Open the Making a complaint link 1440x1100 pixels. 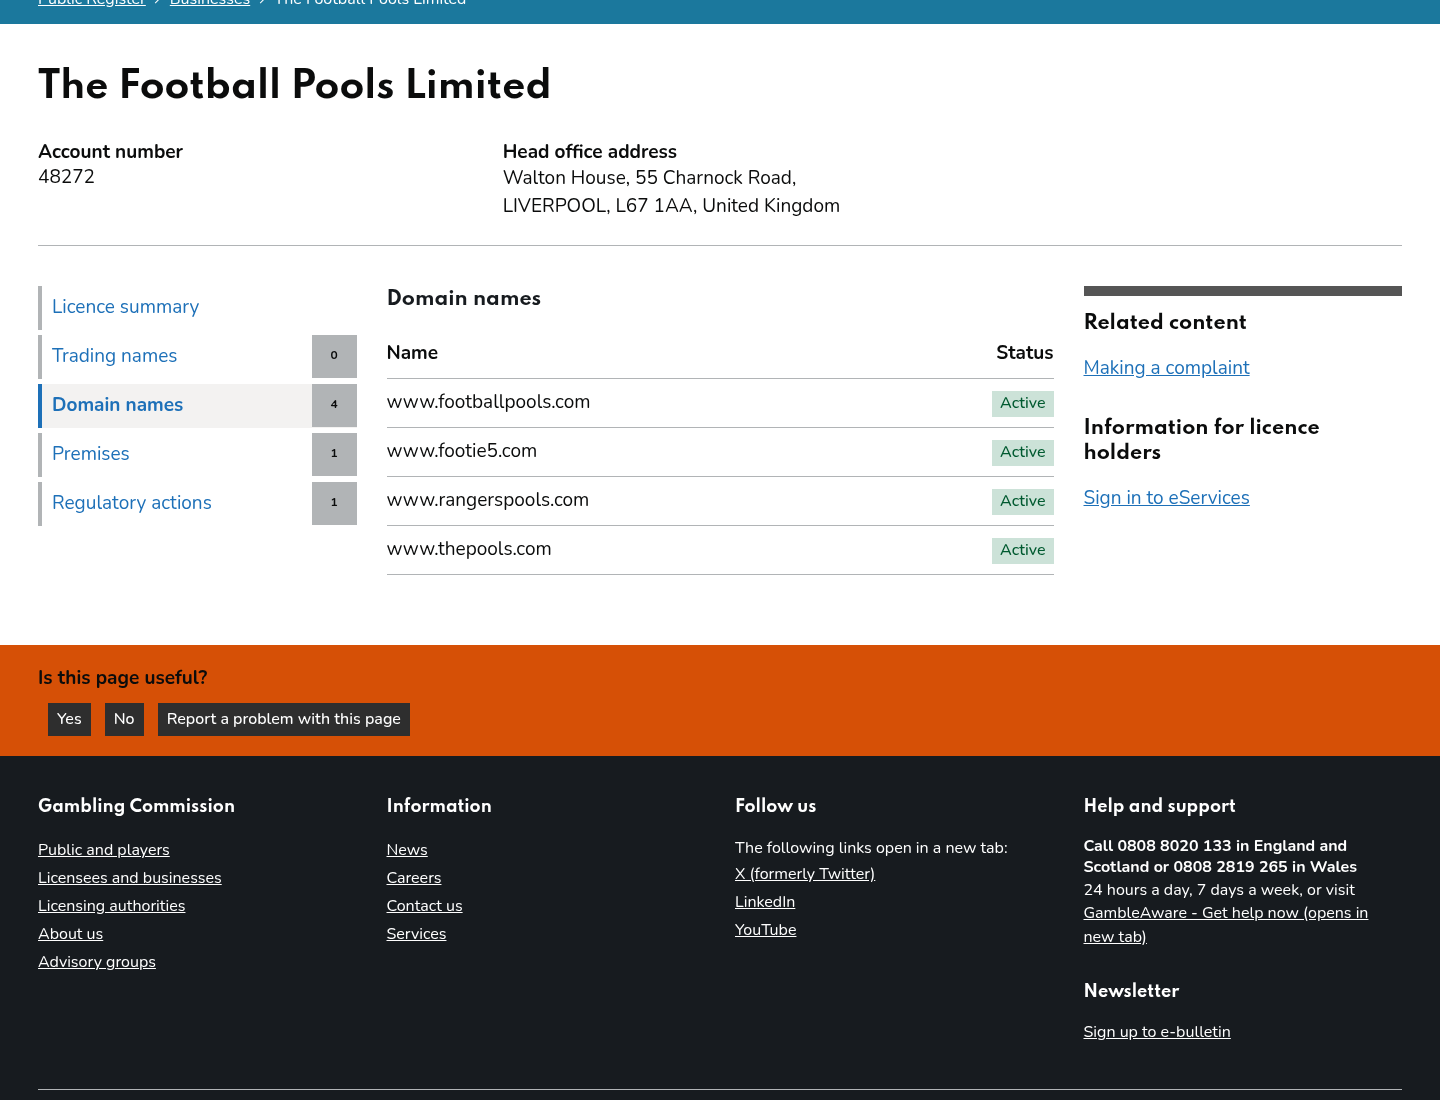click(1166, 368)
